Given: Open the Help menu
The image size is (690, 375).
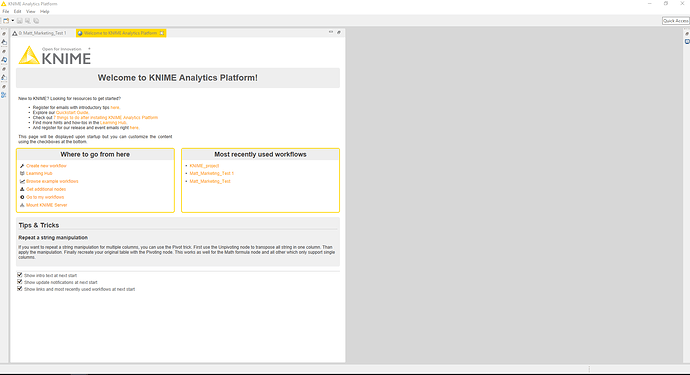Looking at the screenshot, I should 44,11.
